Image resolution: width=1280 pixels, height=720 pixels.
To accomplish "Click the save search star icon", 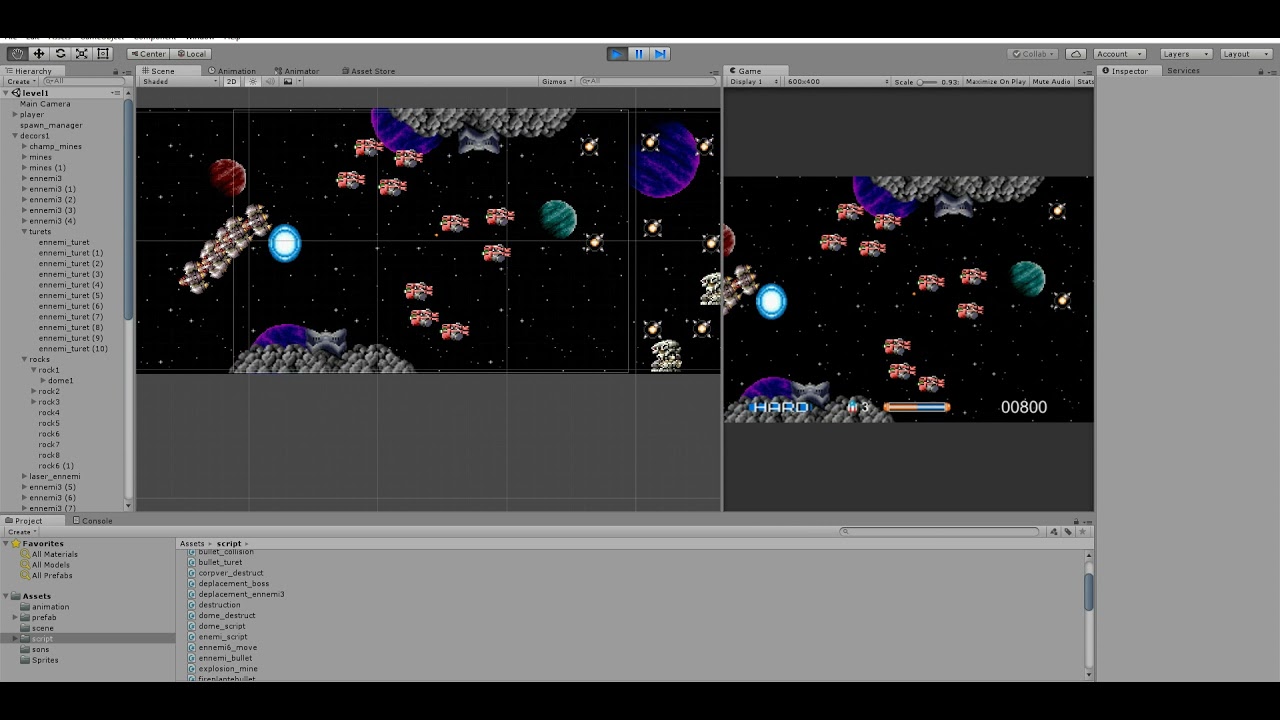I will tap(1082, 532).
